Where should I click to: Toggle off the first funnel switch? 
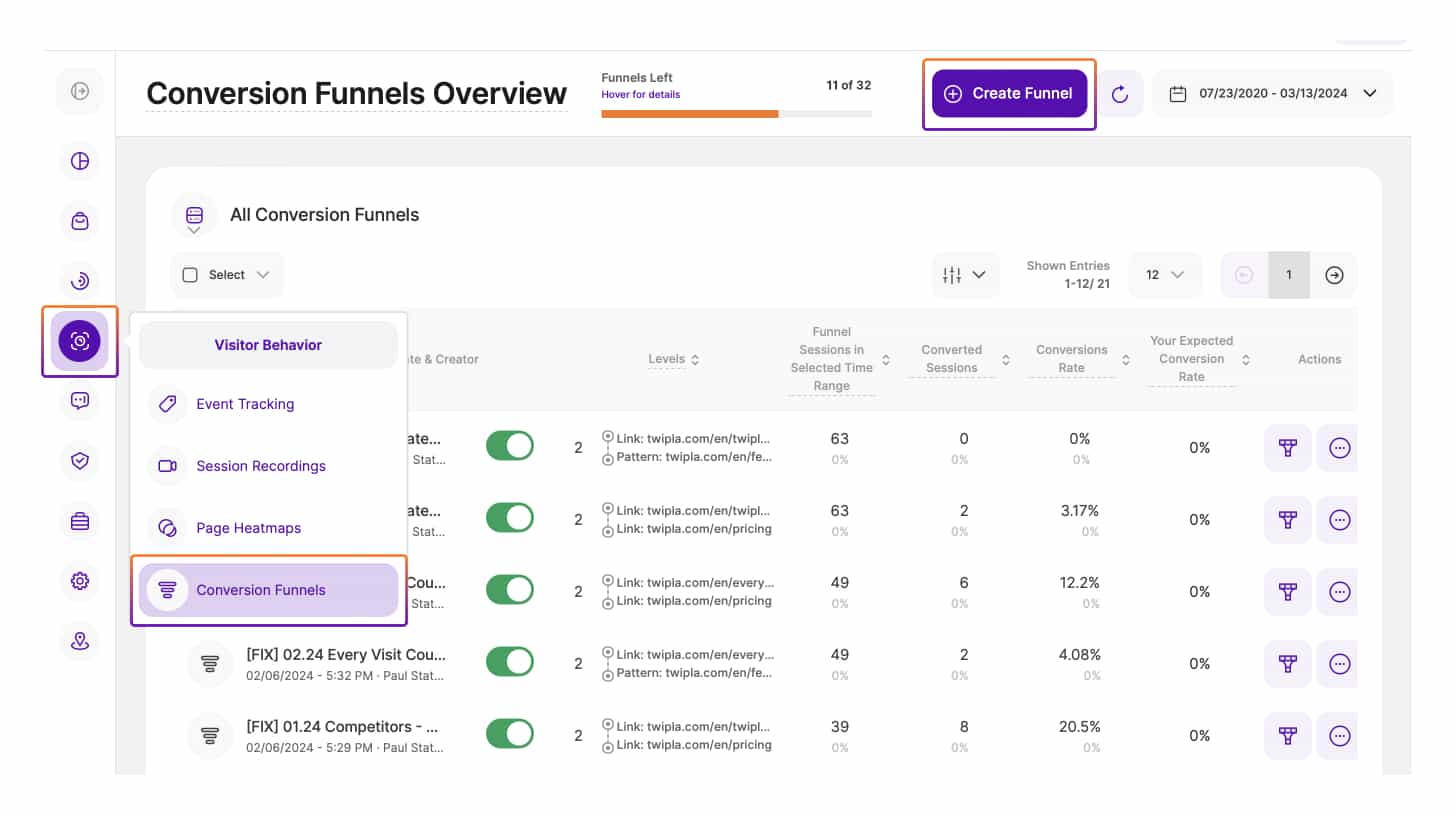pyautogui.click(x=510, y=447)
